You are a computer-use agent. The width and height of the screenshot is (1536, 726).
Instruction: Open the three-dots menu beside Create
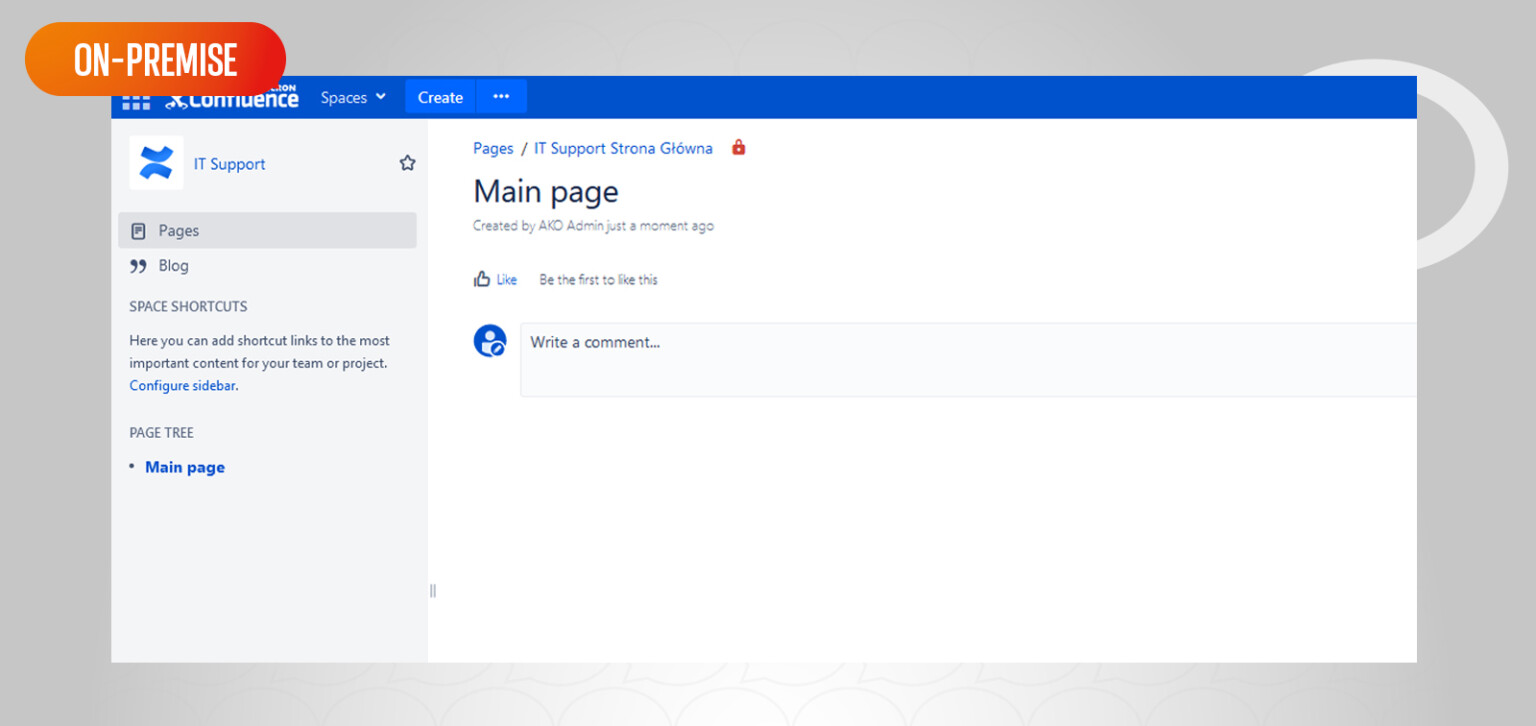pos(501,97)
